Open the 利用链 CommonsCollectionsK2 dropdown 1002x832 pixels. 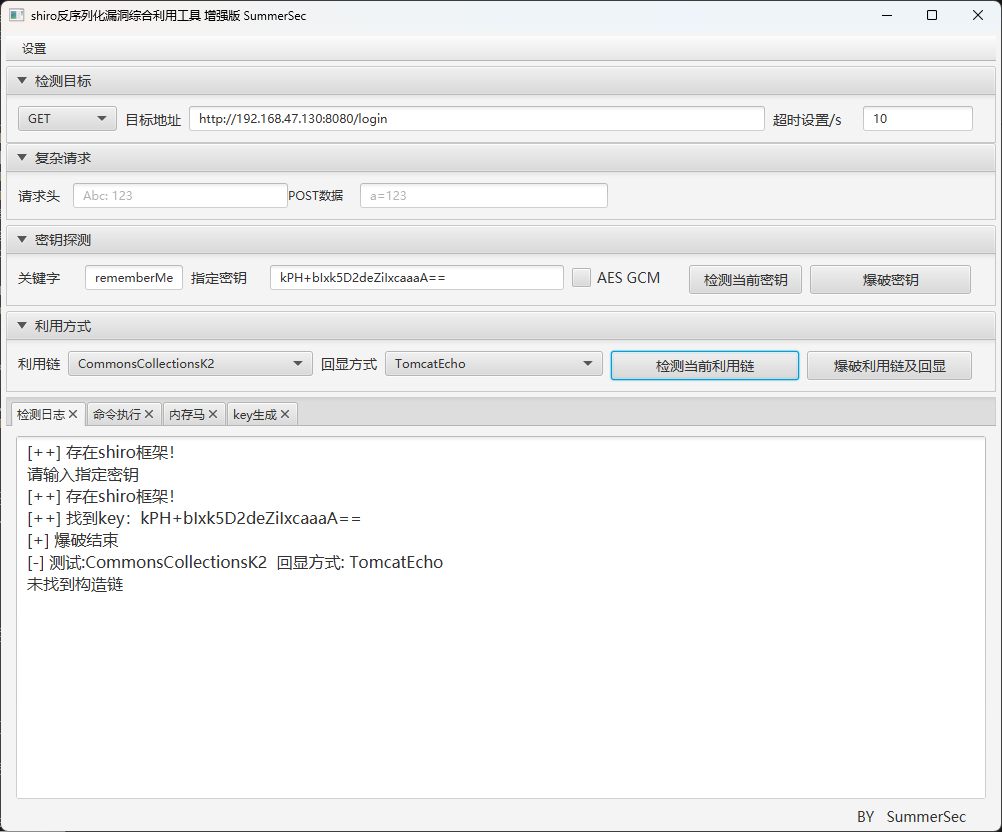[190, 364]
